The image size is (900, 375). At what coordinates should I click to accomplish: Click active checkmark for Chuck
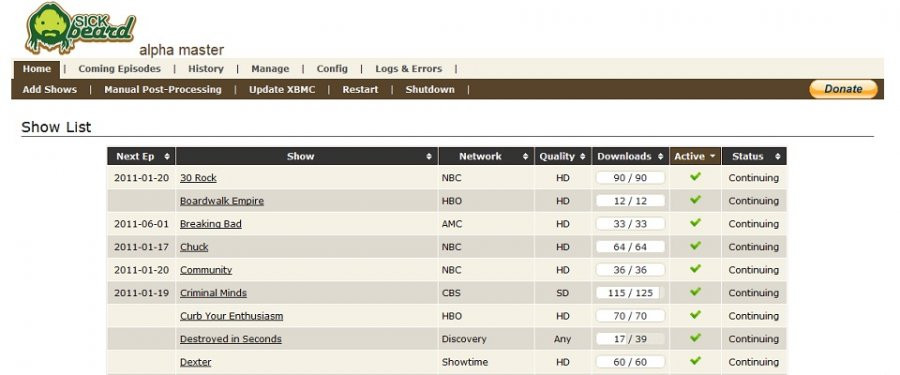pyautogui.click(x=695, y=245)
